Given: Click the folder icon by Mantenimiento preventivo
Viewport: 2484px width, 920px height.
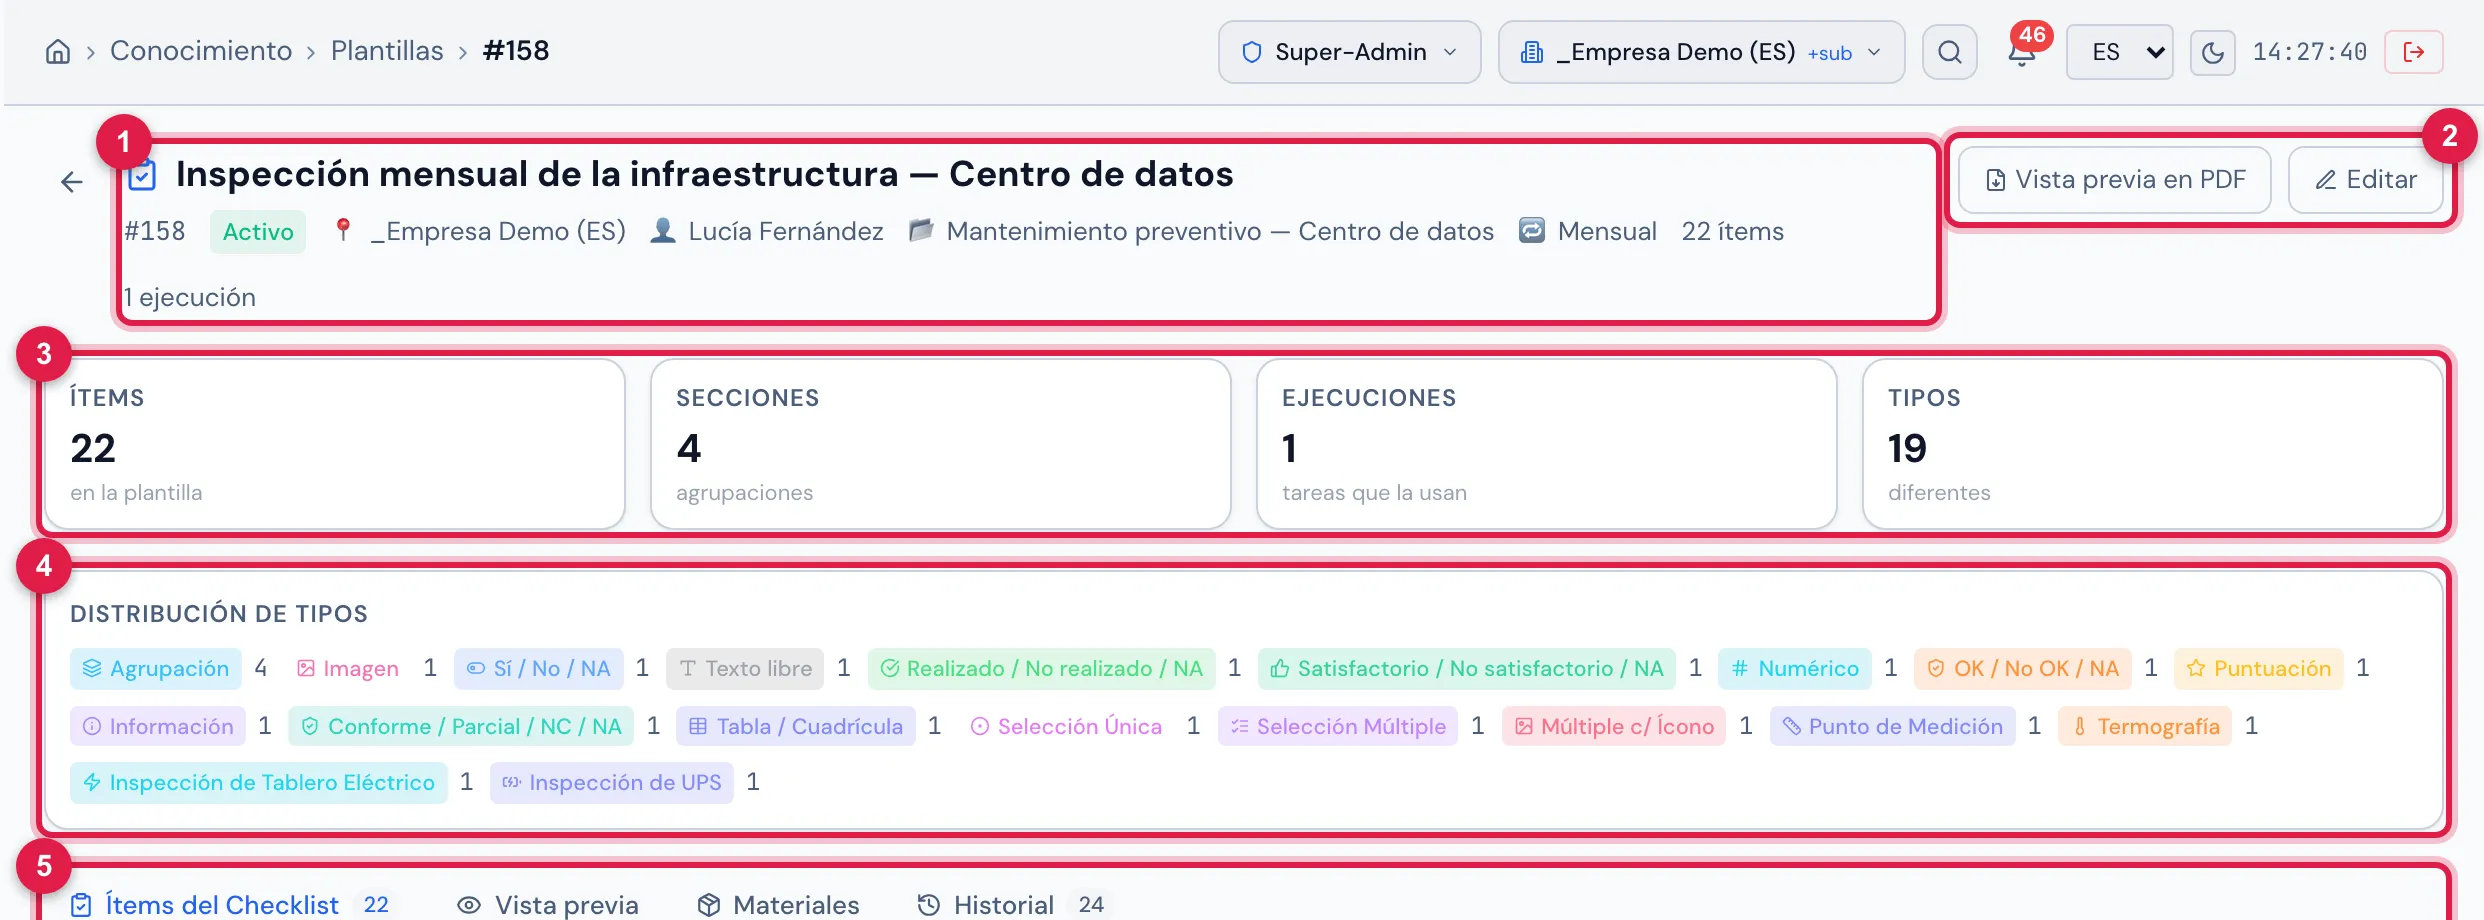Looking at the screenshot, I should coord(921,231).
